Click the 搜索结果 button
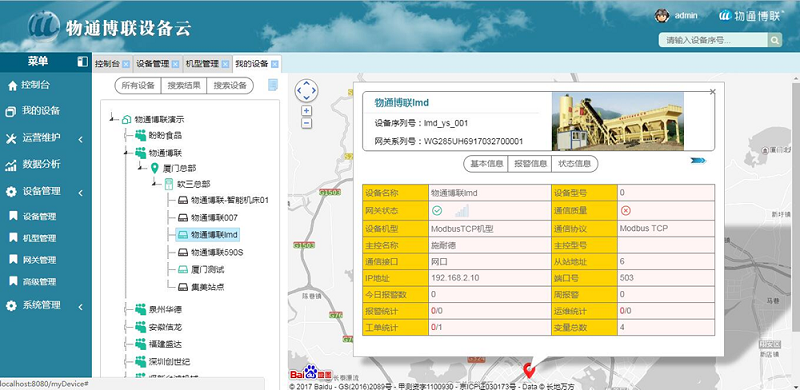800x390 pixels. coord(184,86)
